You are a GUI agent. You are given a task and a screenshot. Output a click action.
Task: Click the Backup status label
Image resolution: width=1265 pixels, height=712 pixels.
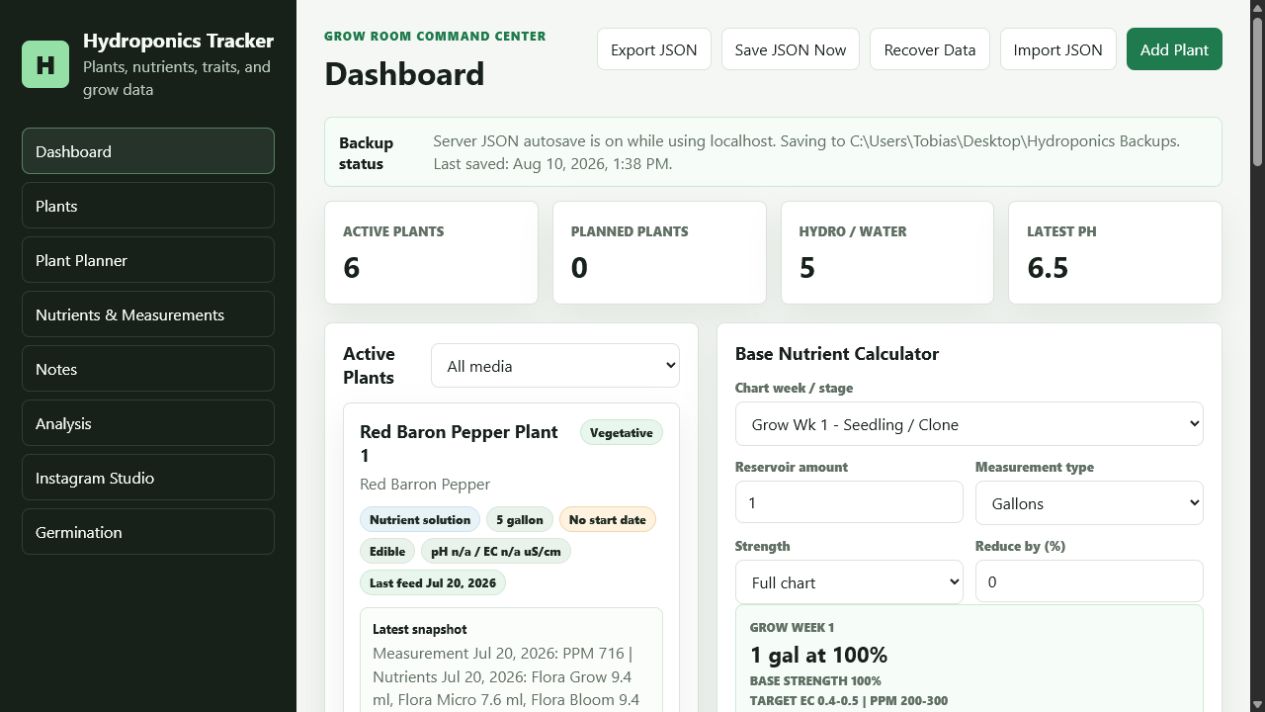366,153
